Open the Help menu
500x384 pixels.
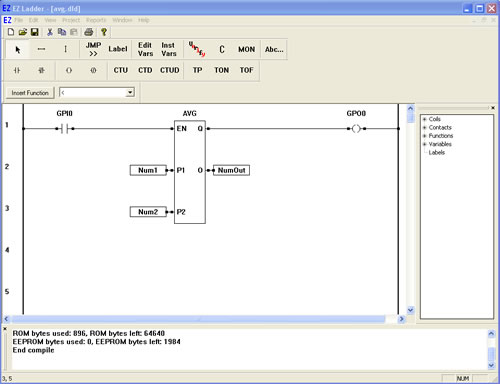pos(144,20)
